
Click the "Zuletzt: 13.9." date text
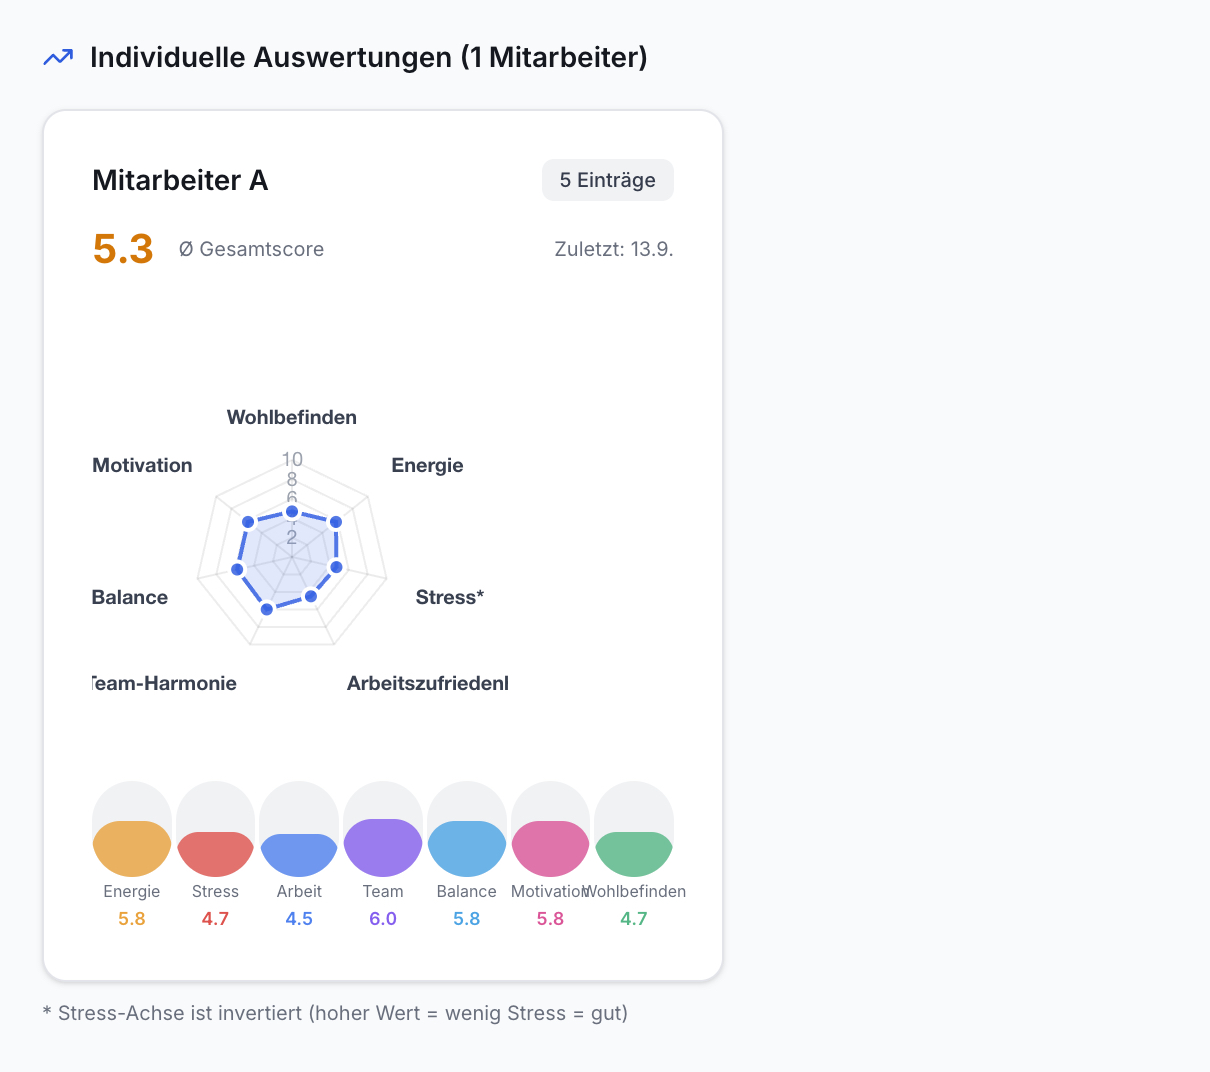(614, 249)
